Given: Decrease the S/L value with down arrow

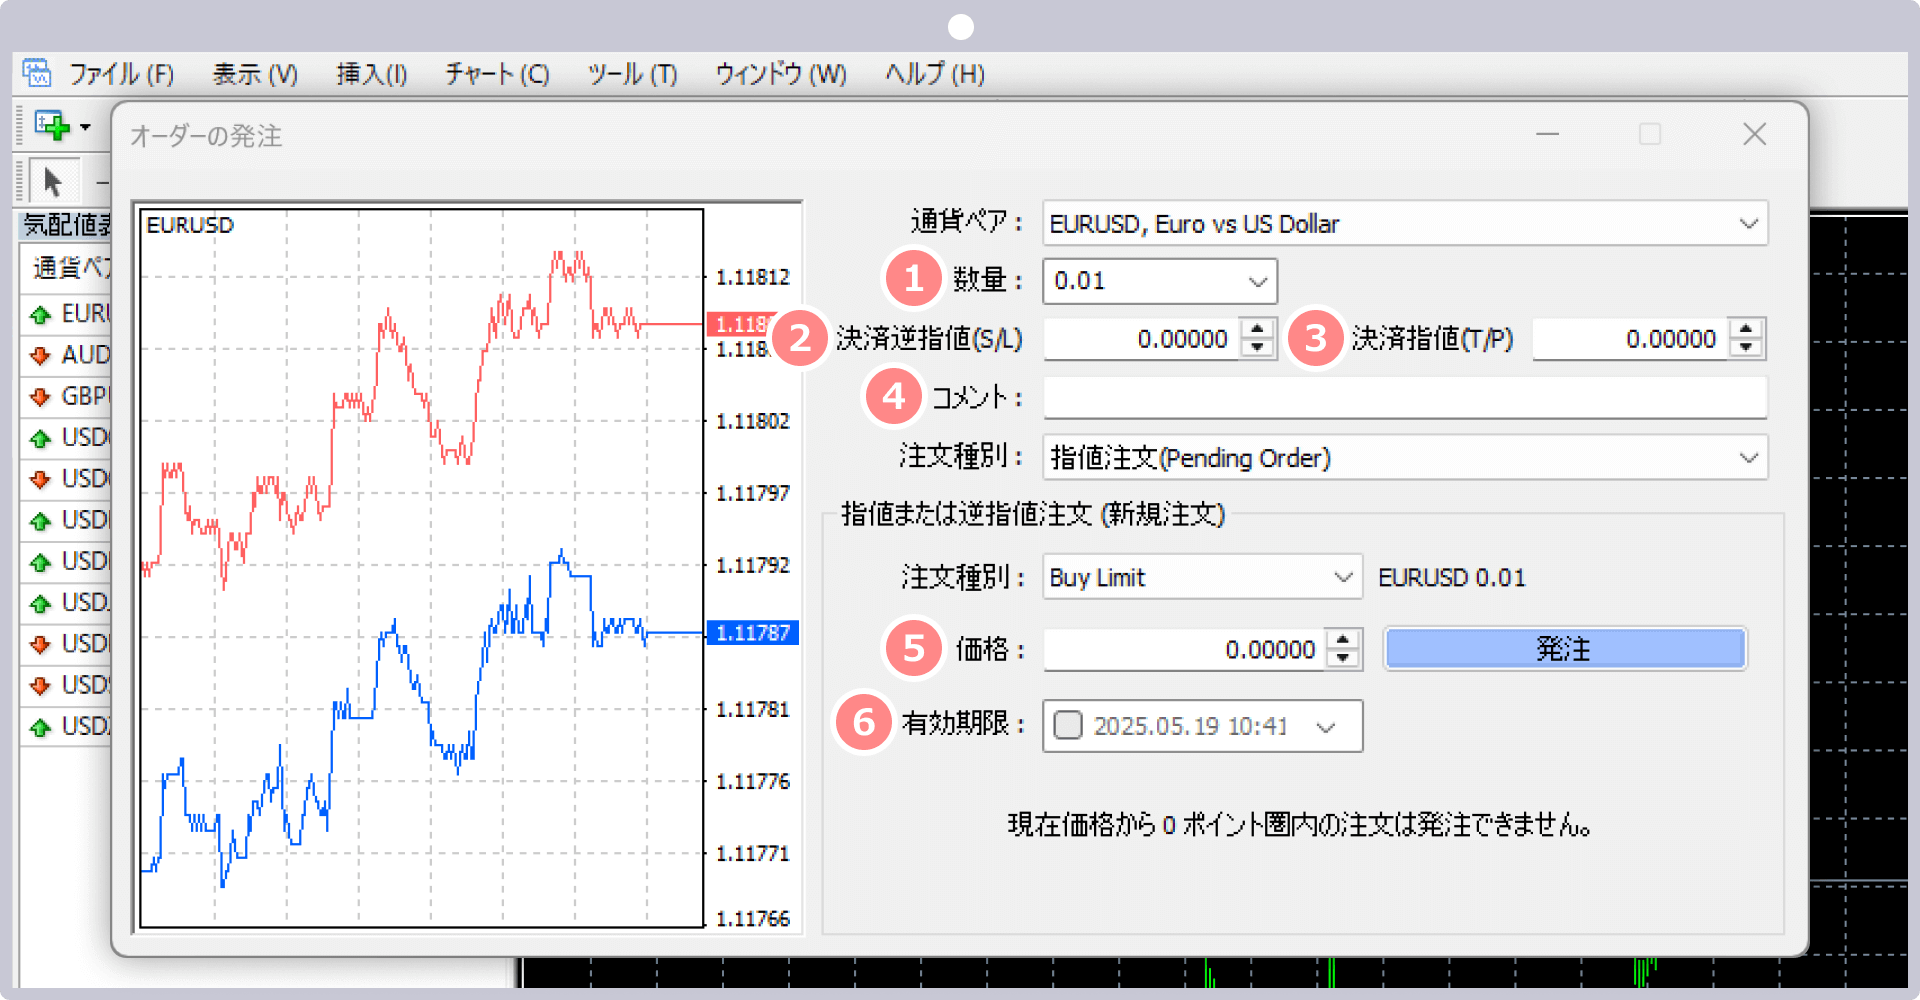Looking at the screenshot, I should coord(1258,348).
